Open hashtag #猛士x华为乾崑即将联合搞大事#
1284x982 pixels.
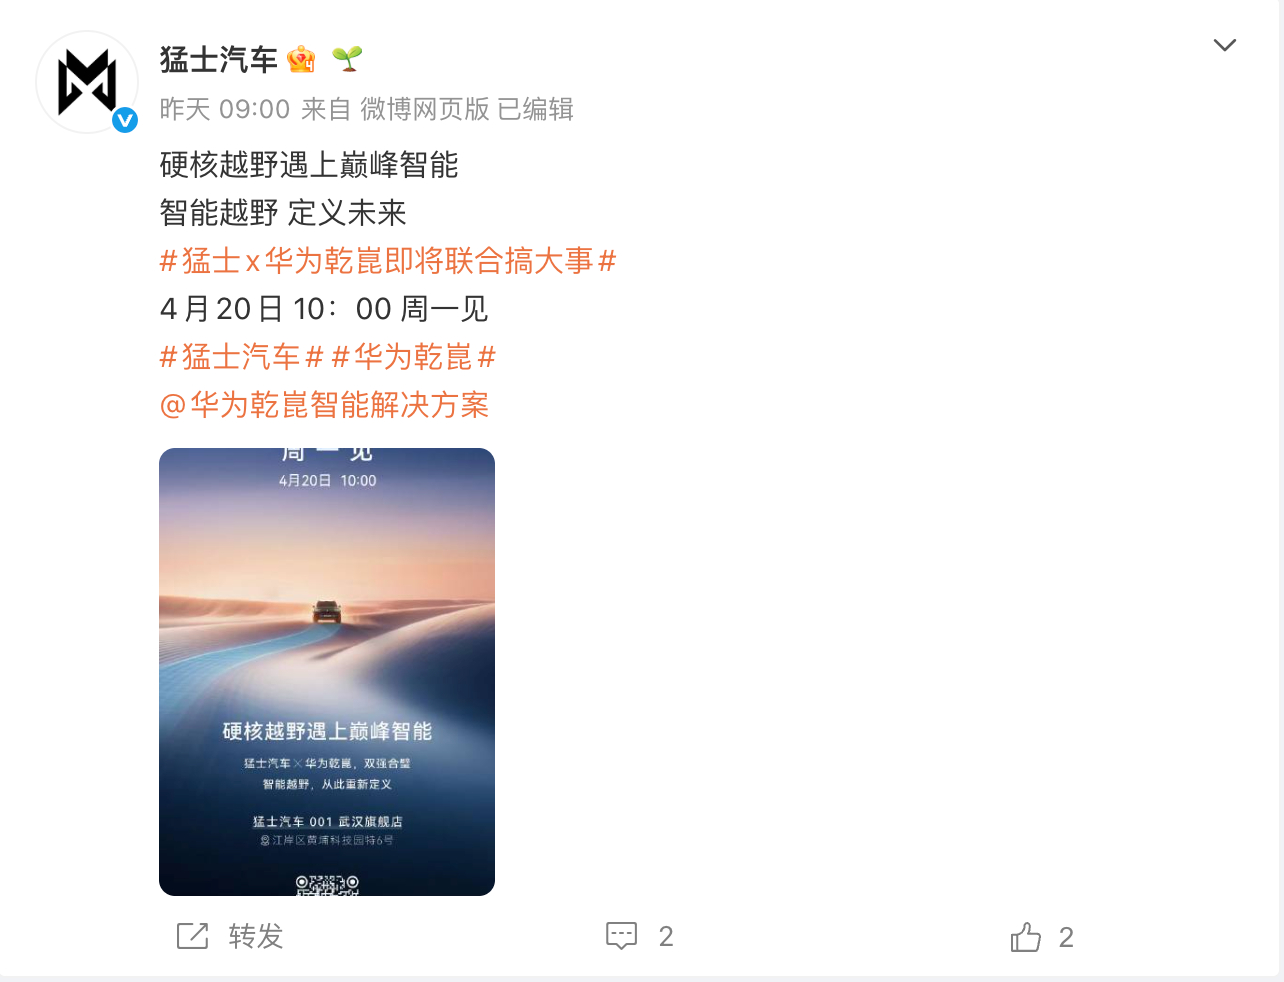pyautogui.click(x=388, y=261)
